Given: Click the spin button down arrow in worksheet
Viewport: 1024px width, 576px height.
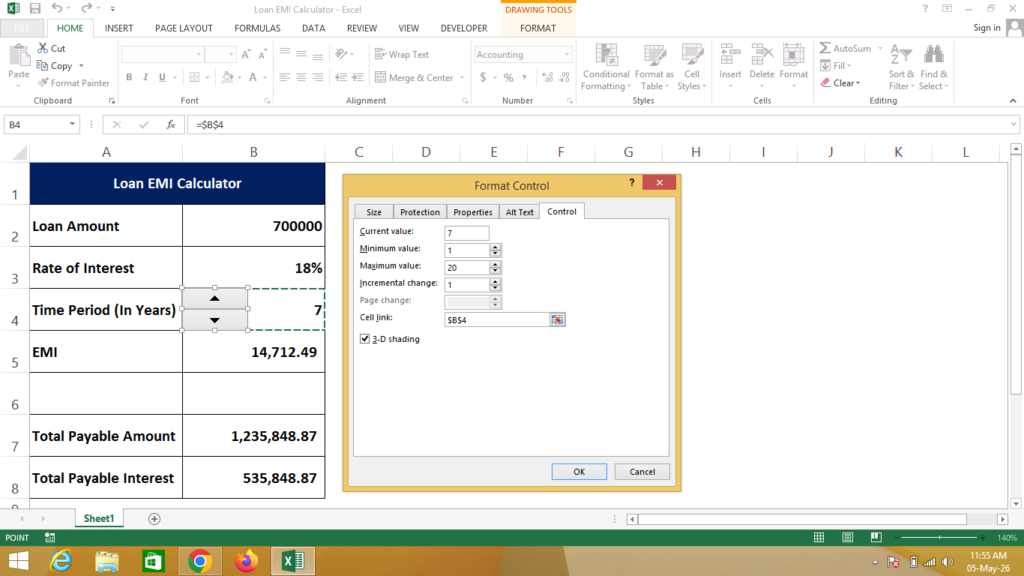Looking at the screenshot, I should click(x=214, y=320).
